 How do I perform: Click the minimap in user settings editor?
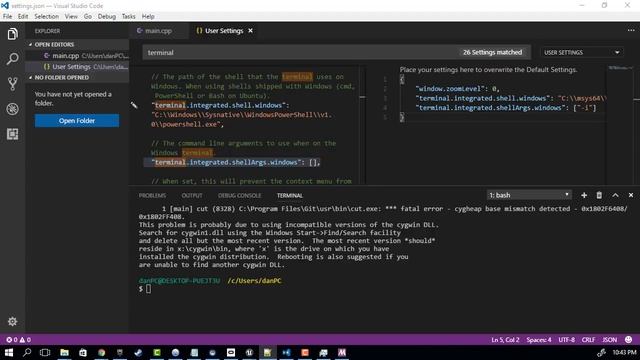click(620, 68)
